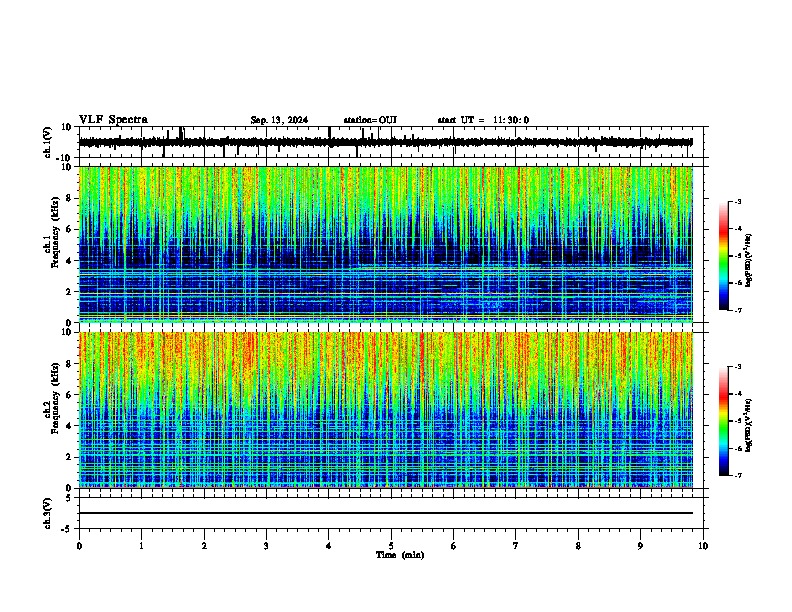
Task: Click time axis tick label "10" at right end
Action: pos(703,546)
